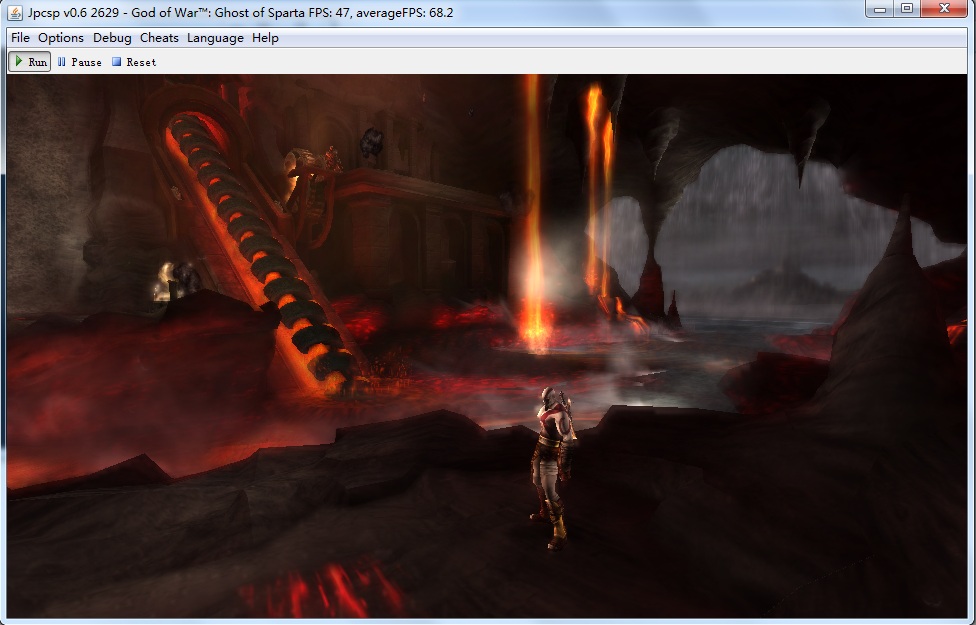Expand the Cheats menu
Screen dimensions: 976x625
[x=159, y=38]
